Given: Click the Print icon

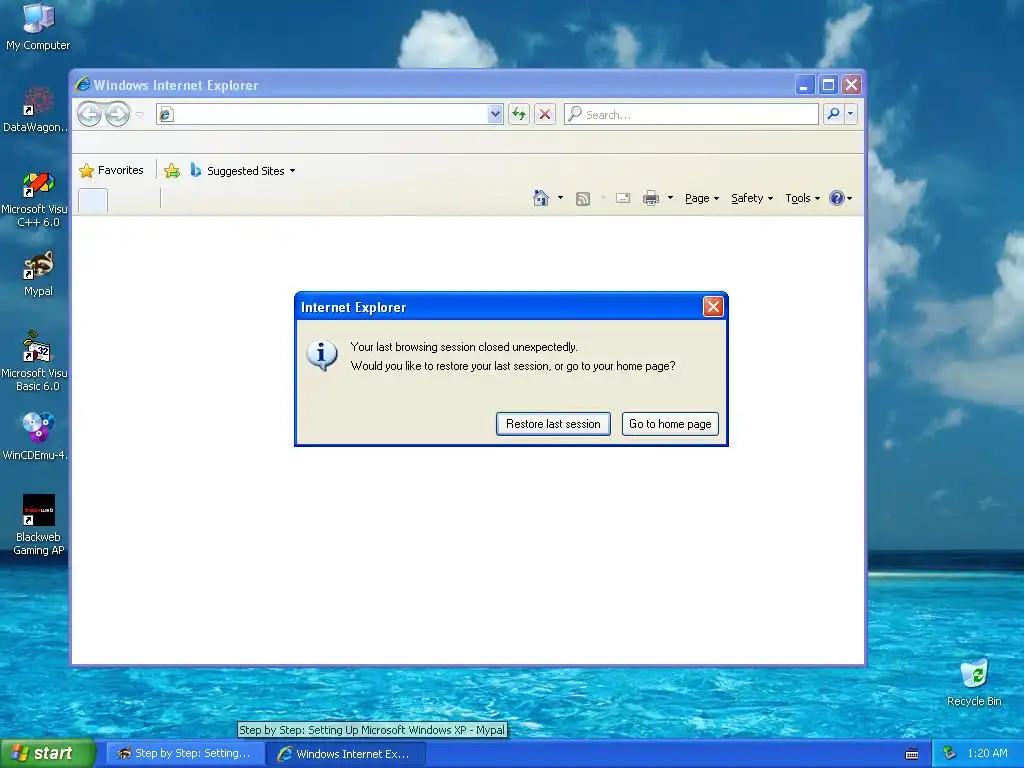Looking at the screenshot, I should [x=651, y=198].
